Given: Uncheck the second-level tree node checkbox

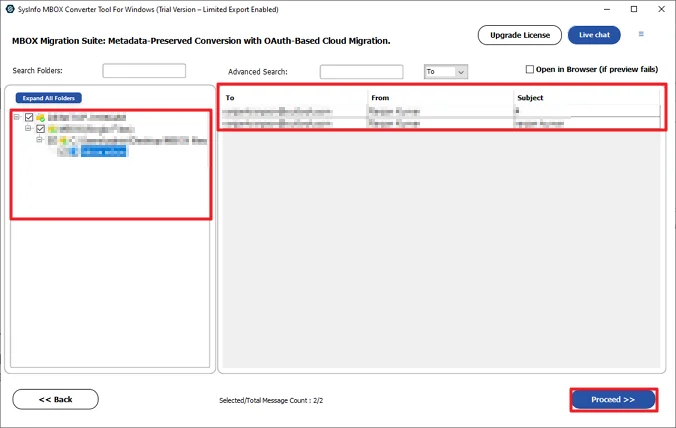Looking at the screenshot, I should point(41,129).
